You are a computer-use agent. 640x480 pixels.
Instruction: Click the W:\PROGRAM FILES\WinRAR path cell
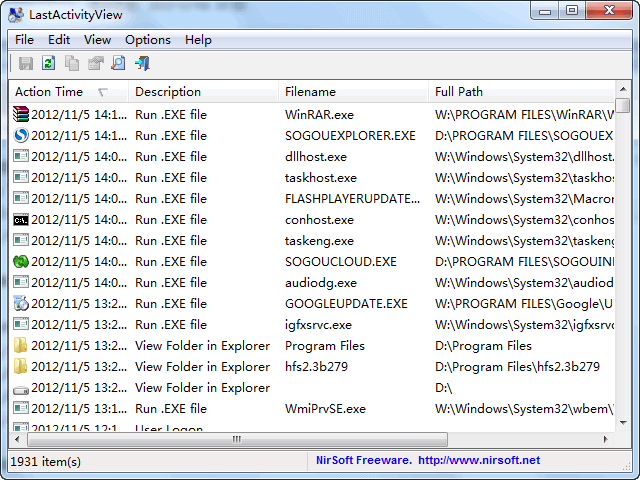(524, 115)
